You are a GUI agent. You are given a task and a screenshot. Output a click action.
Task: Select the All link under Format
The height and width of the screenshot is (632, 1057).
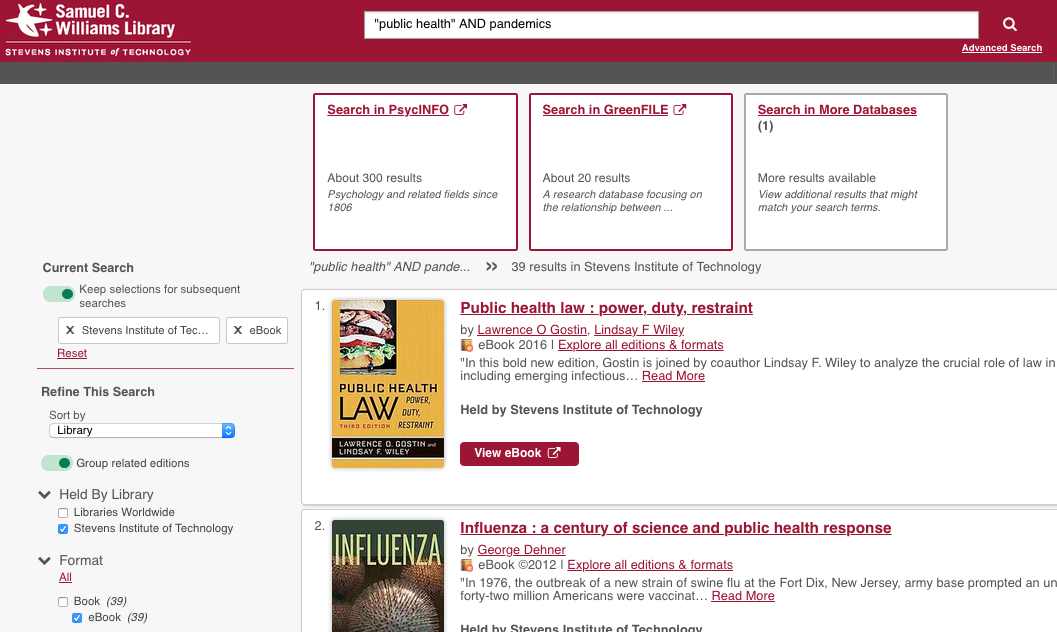tap(65, 577)
